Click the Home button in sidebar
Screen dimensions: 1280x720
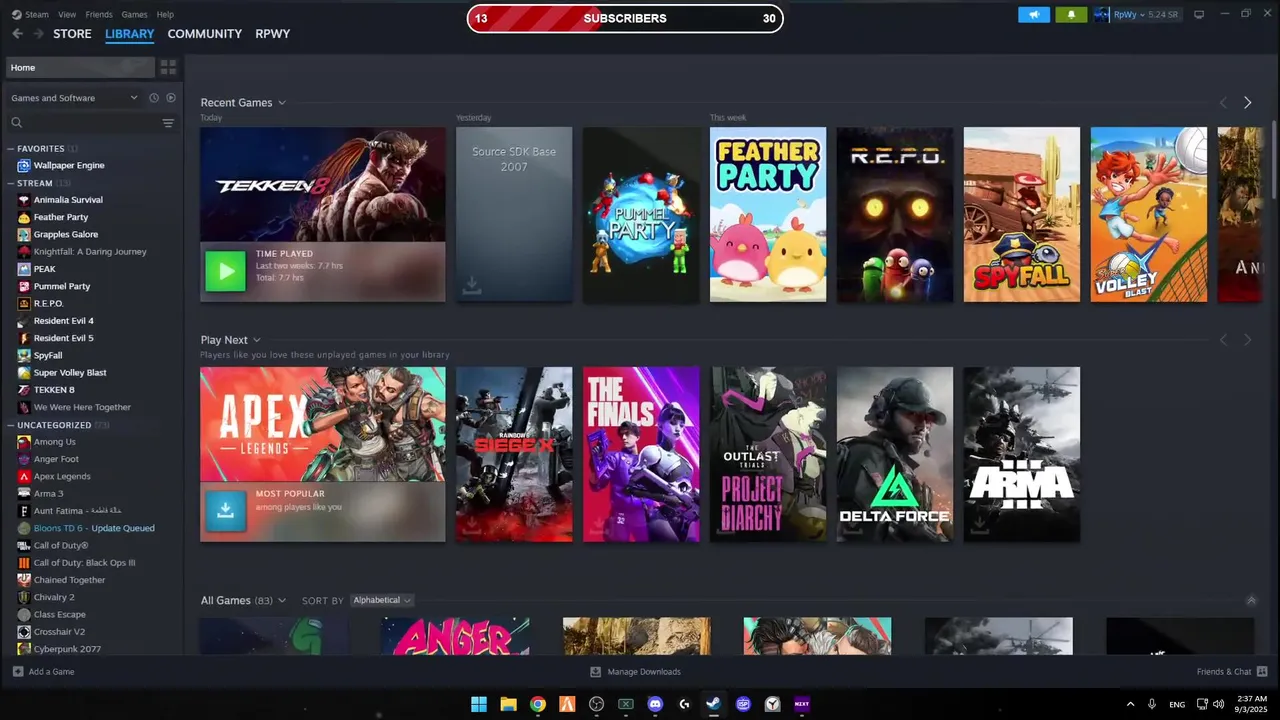(80, 67)
